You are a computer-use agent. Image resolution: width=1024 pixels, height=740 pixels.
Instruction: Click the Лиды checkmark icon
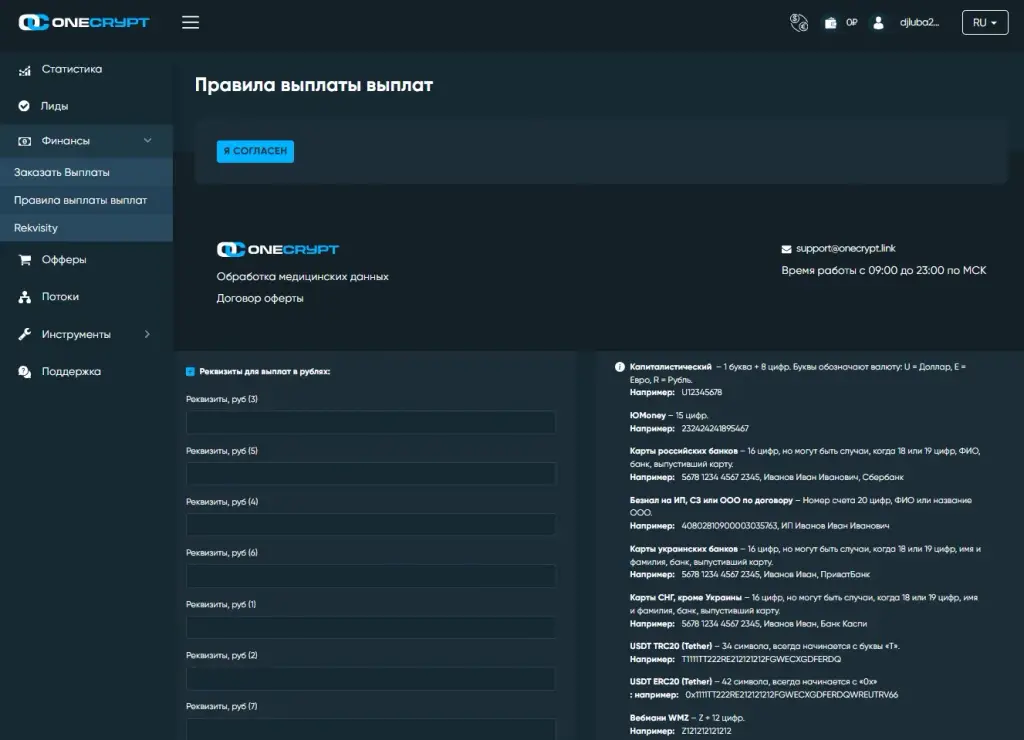click(x=24, y=106)
